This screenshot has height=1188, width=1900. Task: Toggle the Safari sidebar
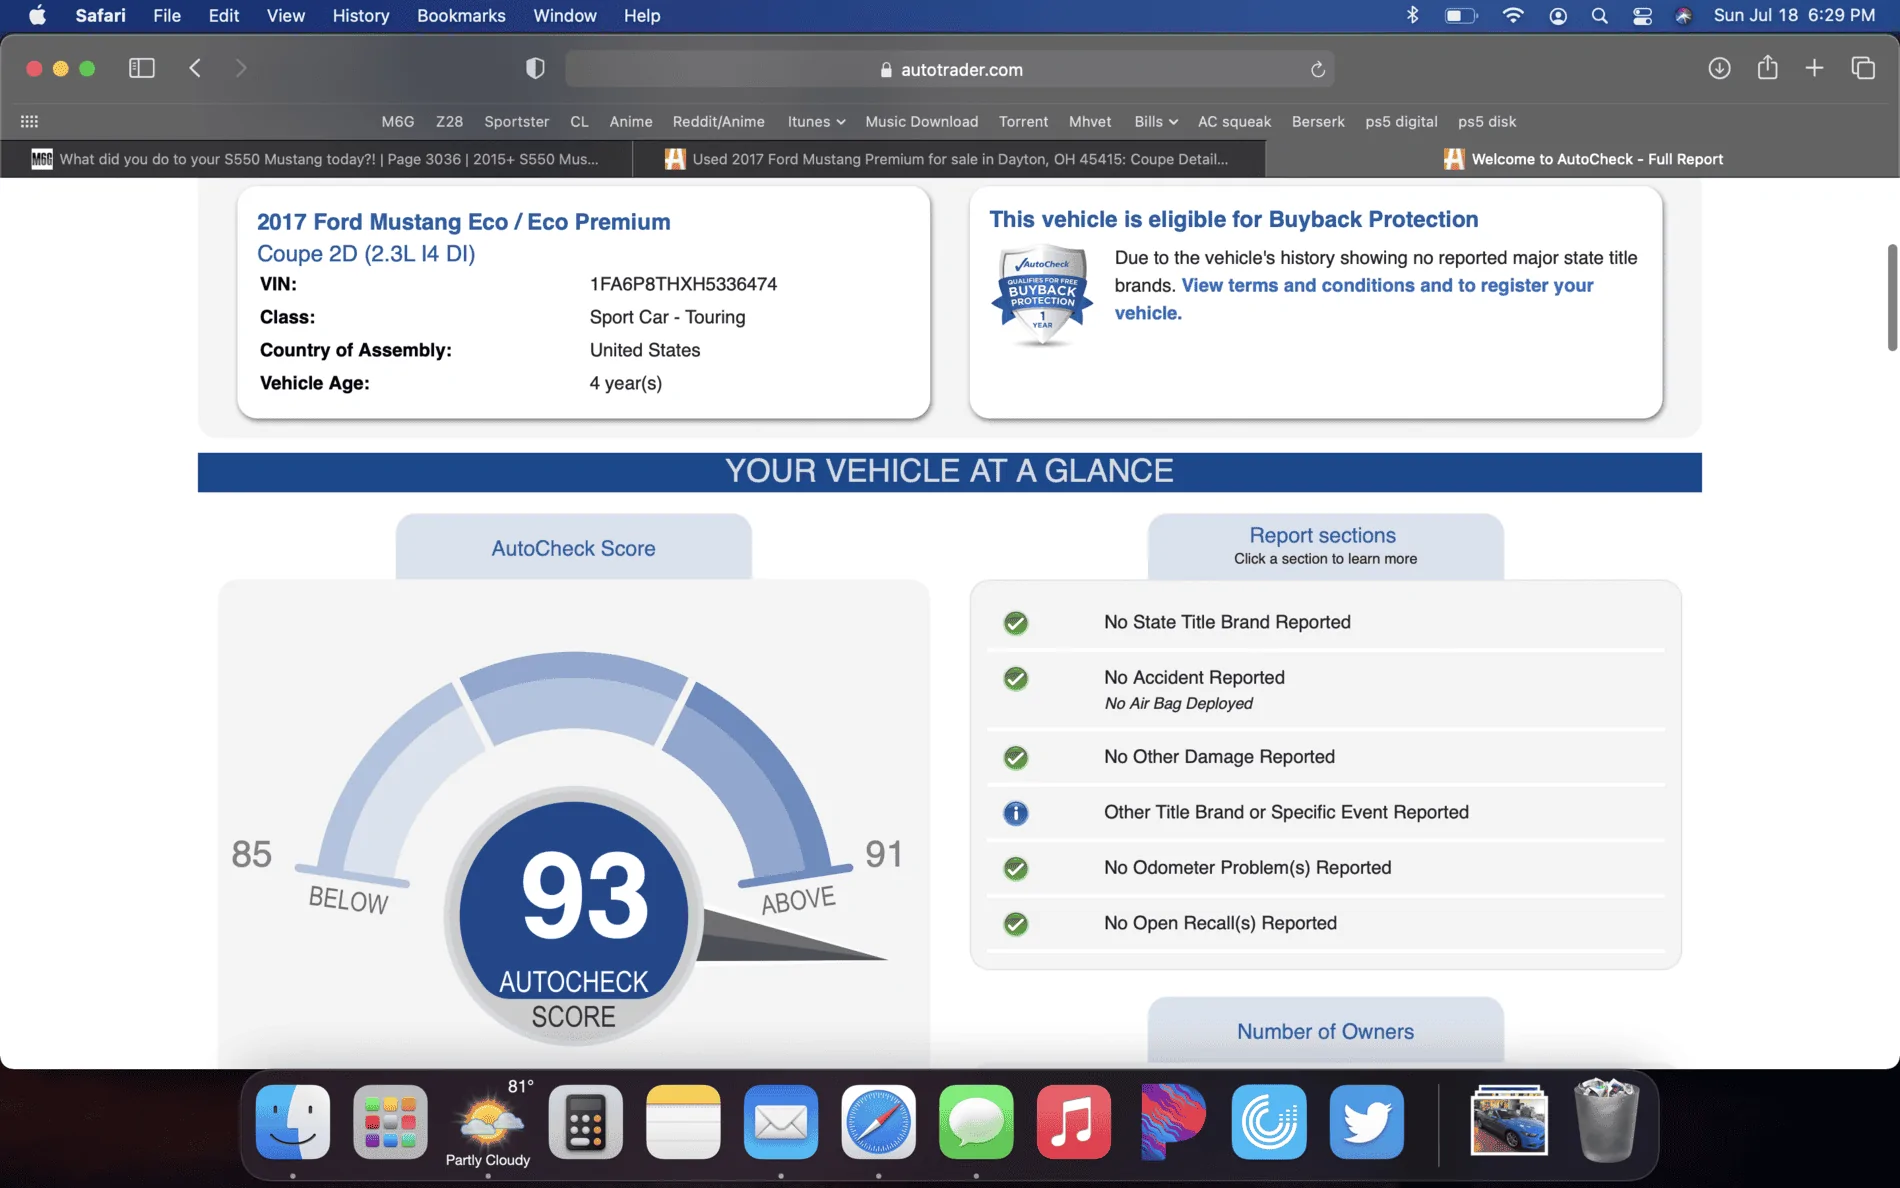click(142, 68)
